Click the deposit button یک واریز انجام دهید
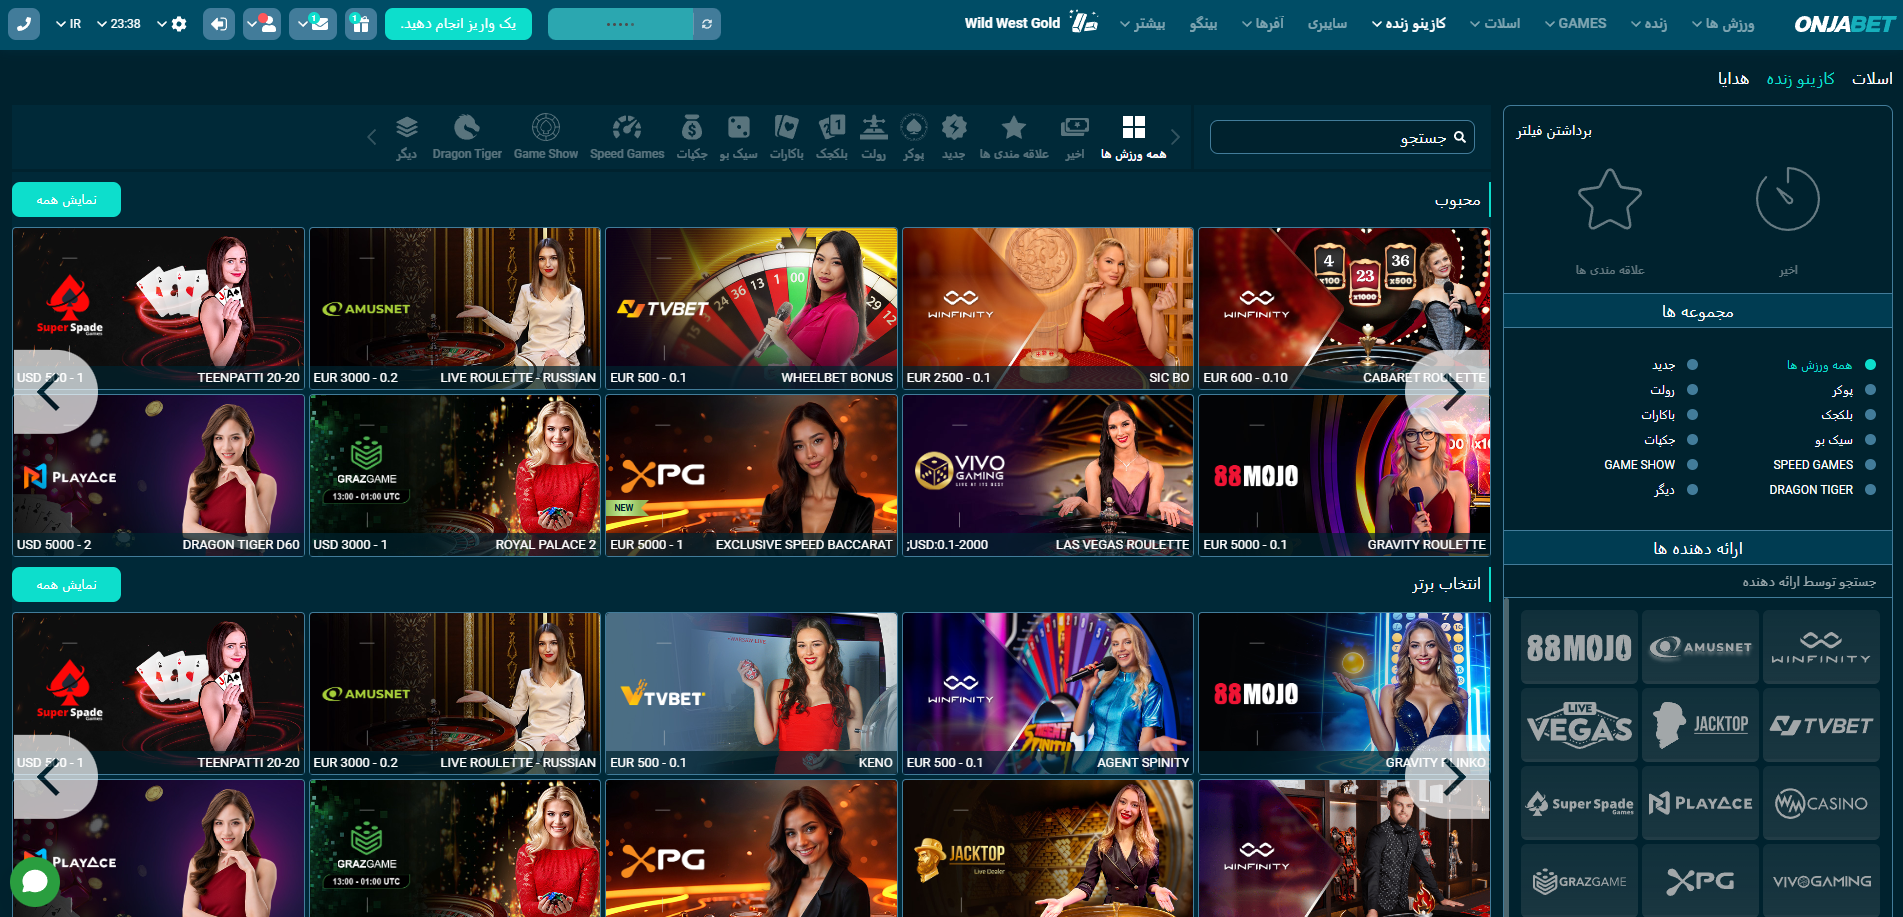The height and width of the screenshot is (917, 1903). click(x=458, y=24)
